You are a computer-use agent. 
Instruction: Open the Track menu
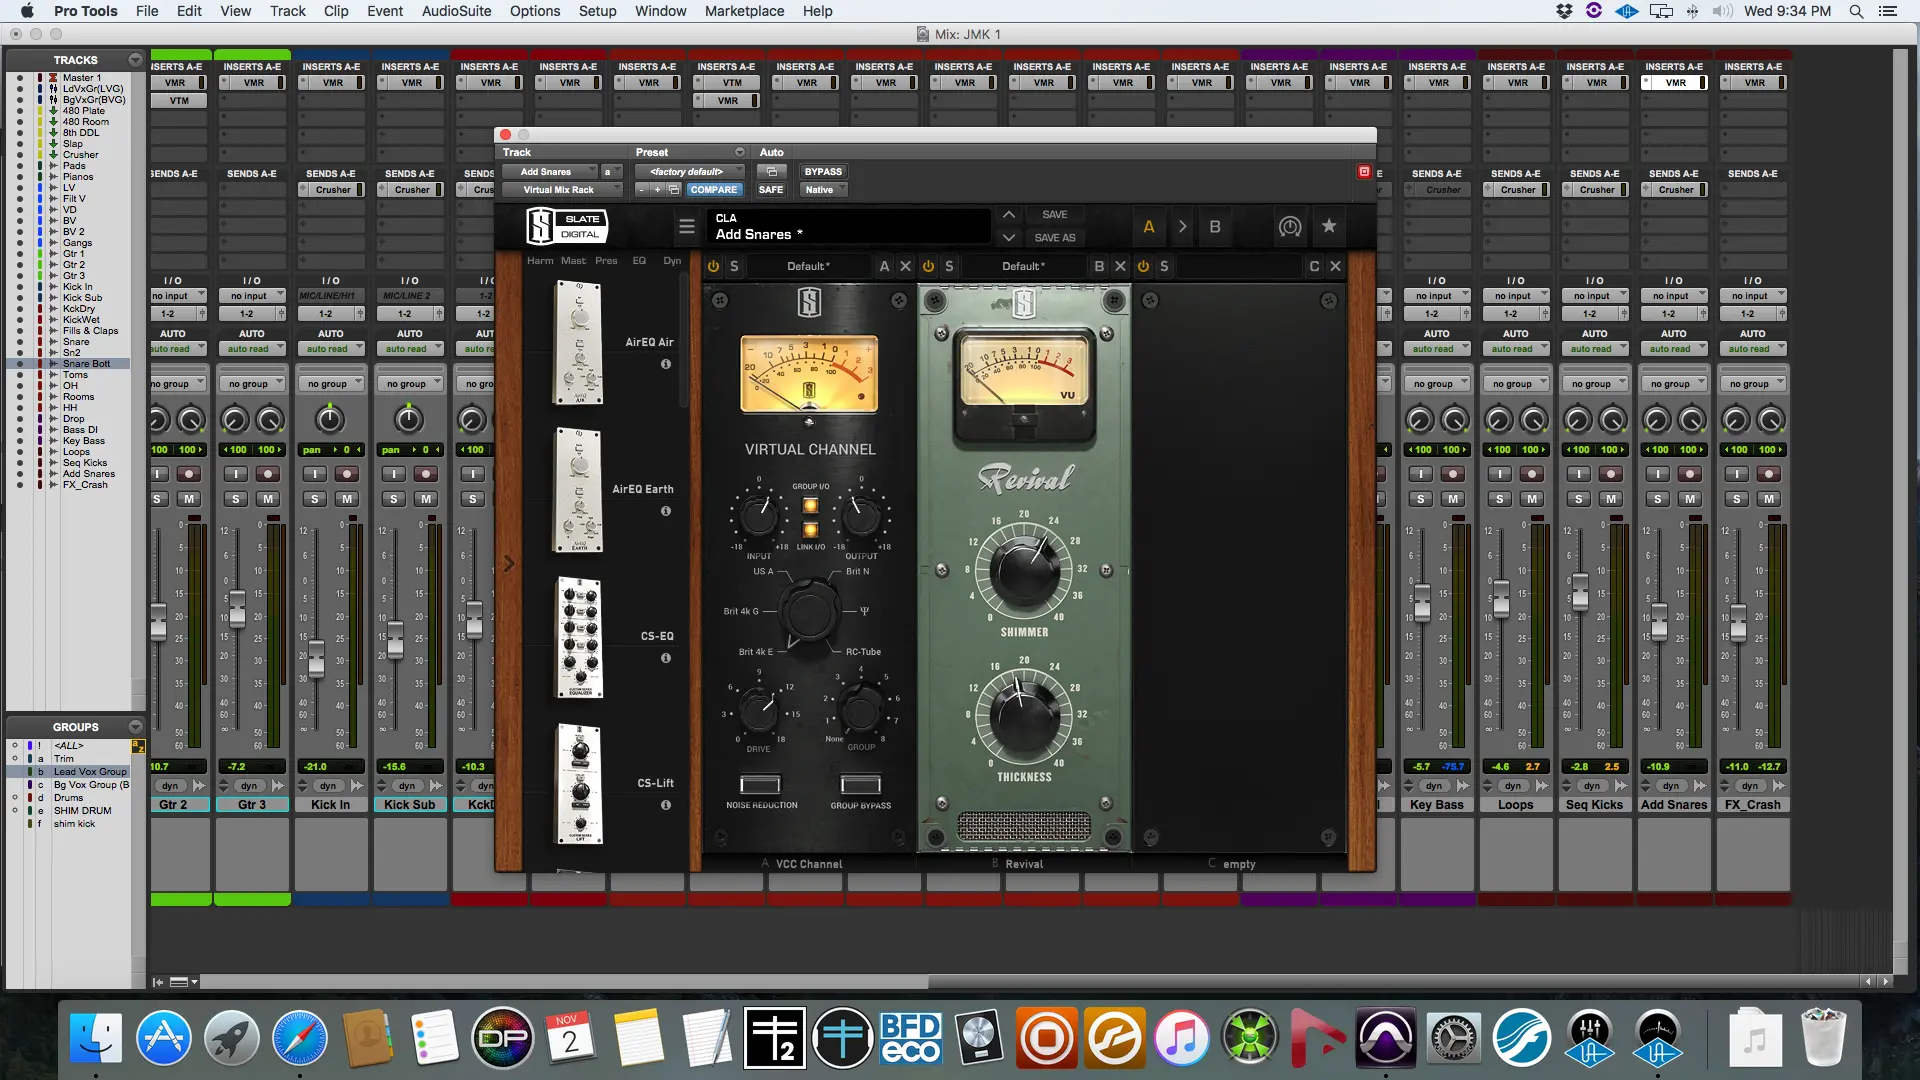(x=287, y=11)
